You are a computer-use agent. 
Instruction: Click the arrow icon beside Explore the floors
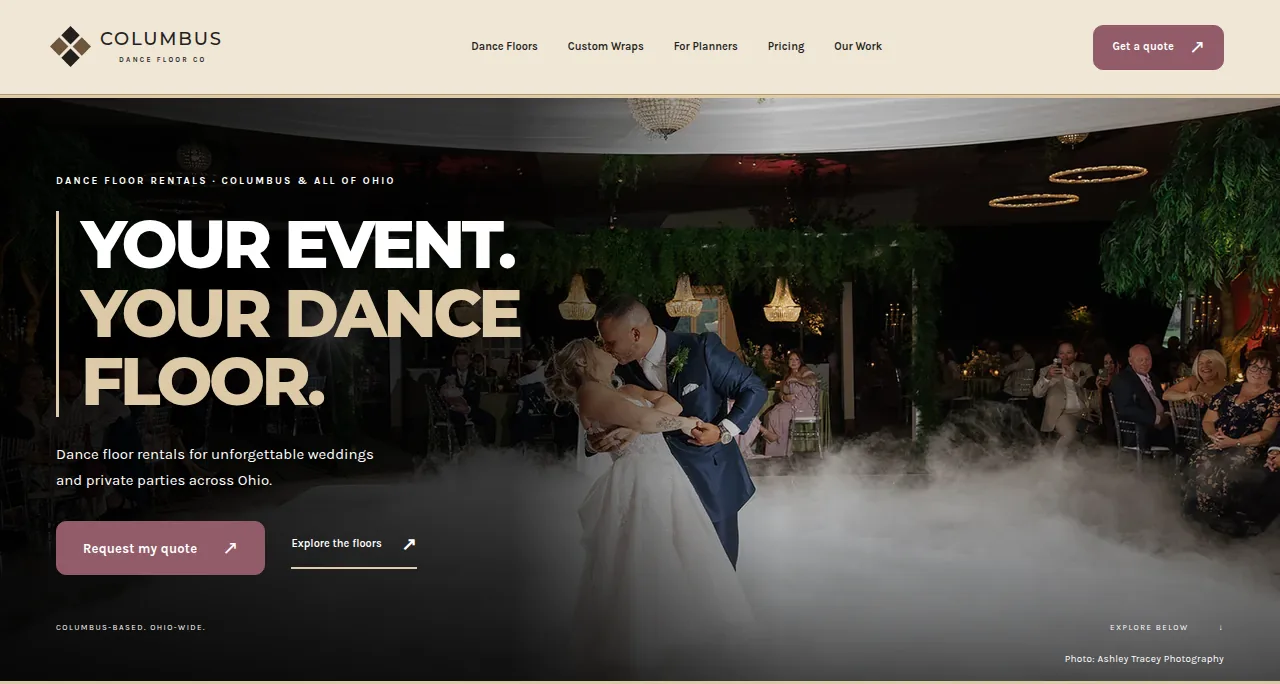click(x=408, y=544)
